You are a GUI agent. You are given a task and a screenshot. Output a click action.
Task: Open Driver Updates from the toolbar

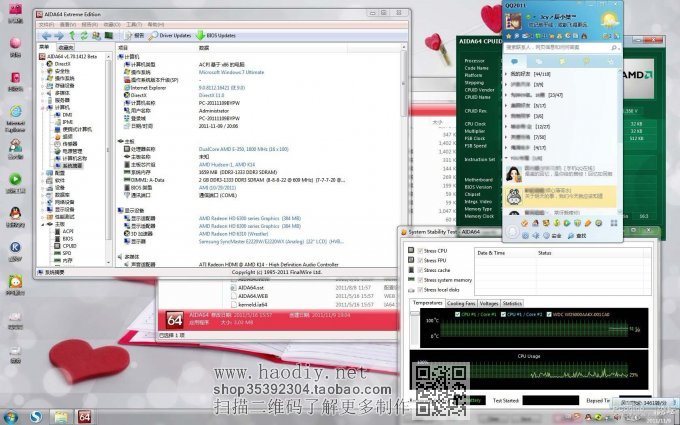click(x=170, y=35)
